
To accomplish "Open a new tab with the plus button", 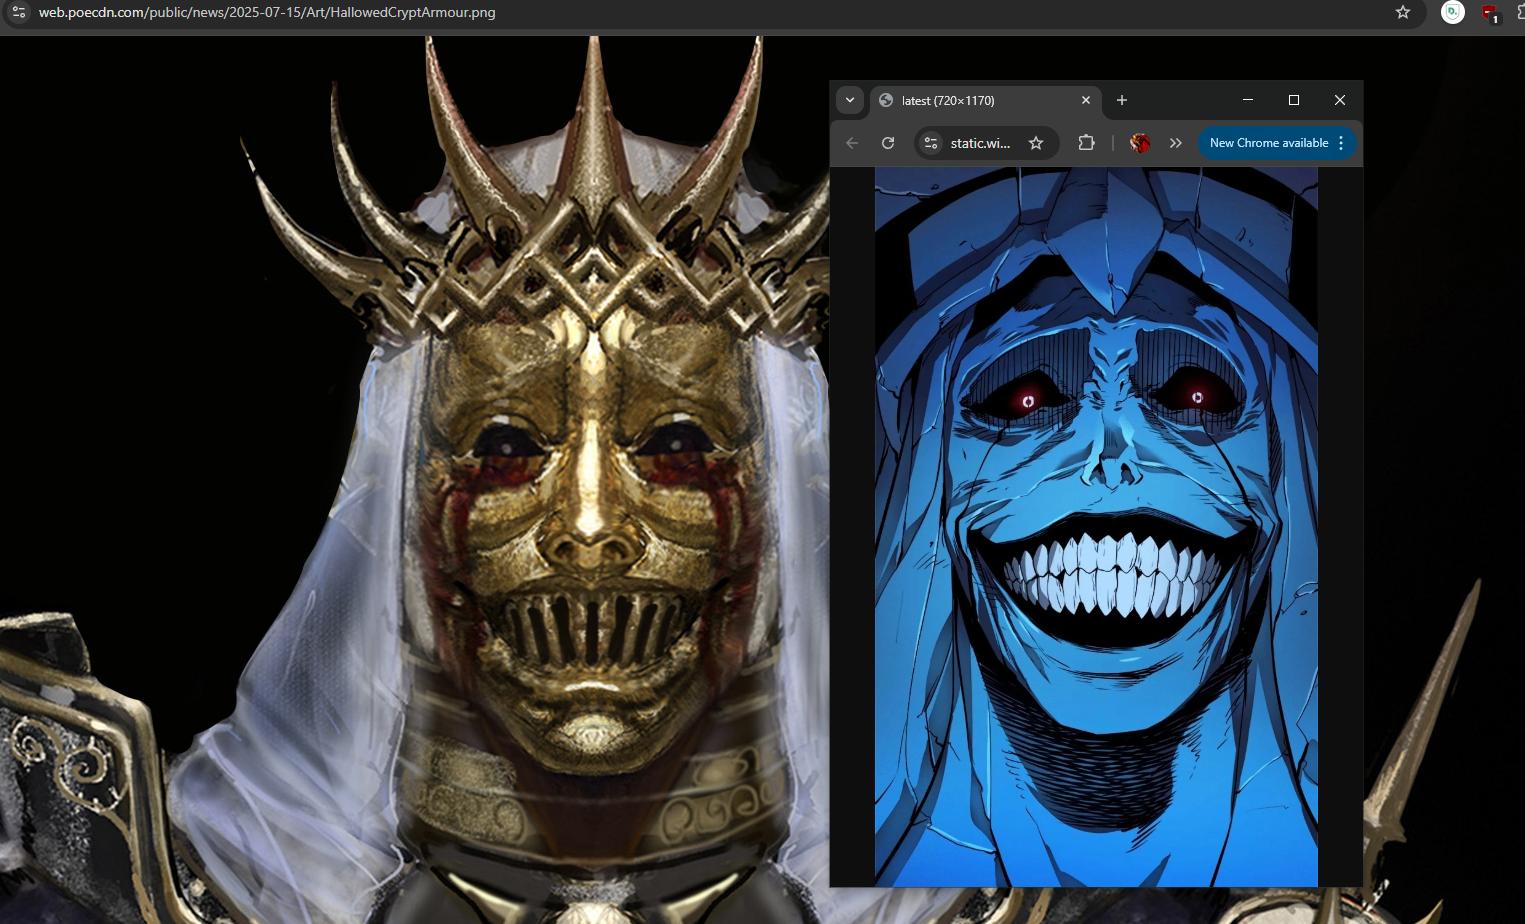I will (1122, 100).
